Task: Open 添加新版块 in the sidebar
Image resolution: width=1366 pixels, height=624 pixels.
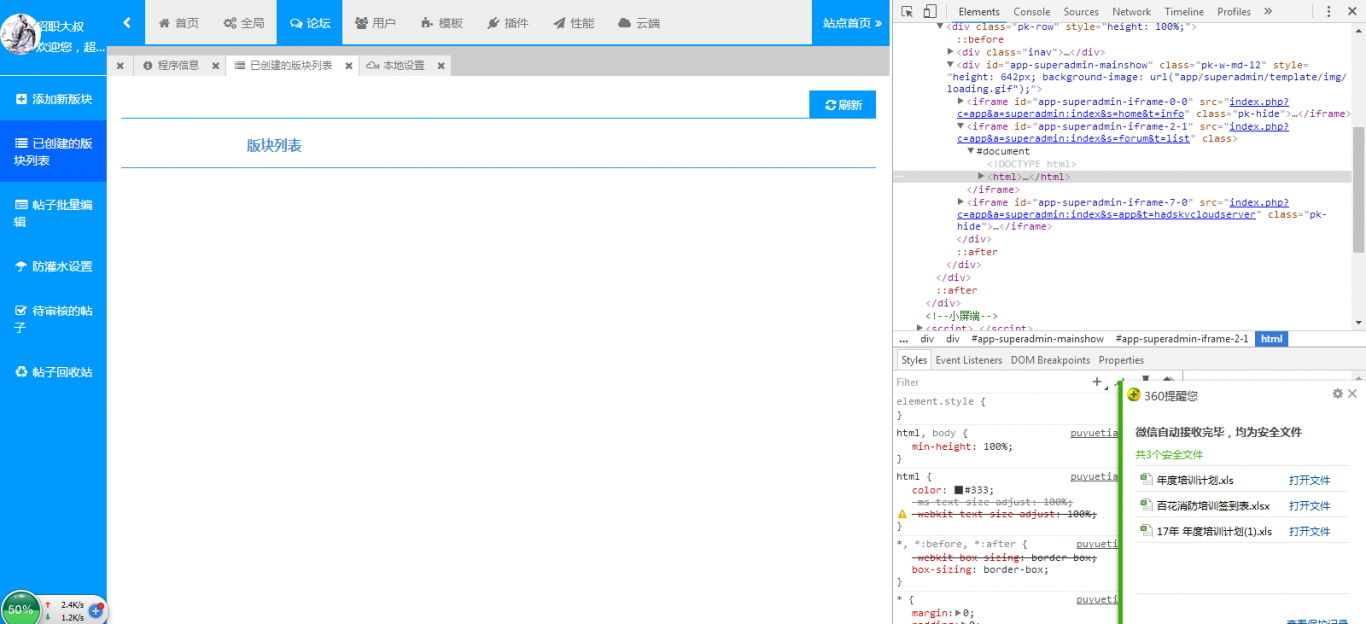Action: [x=53, y=99]
